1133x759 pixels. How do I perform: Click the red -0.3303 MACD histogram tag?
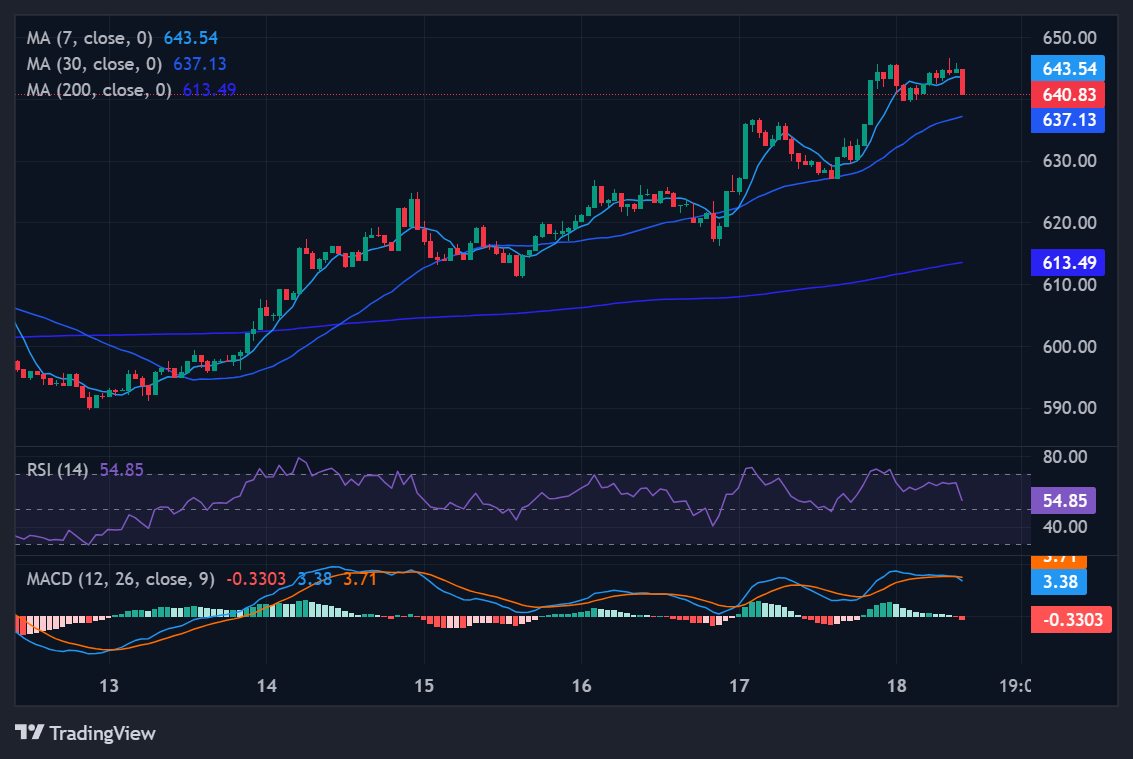click(x=1069, y=620)
